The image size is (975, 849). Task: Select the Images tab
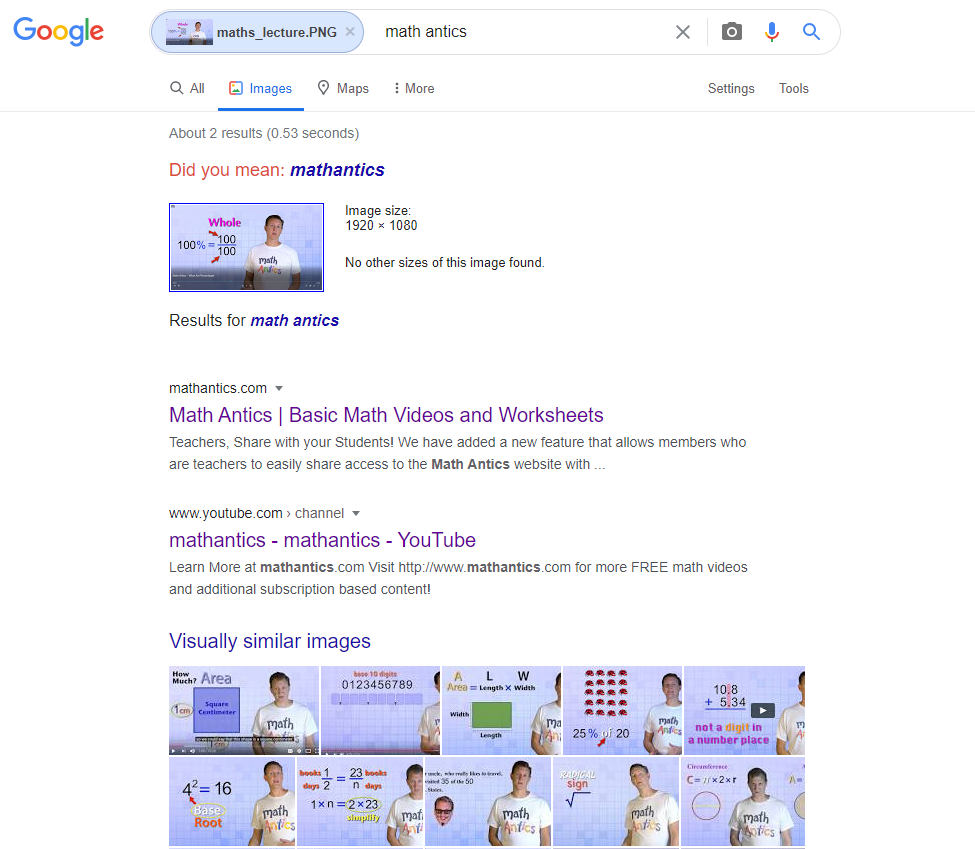point(261,88)
